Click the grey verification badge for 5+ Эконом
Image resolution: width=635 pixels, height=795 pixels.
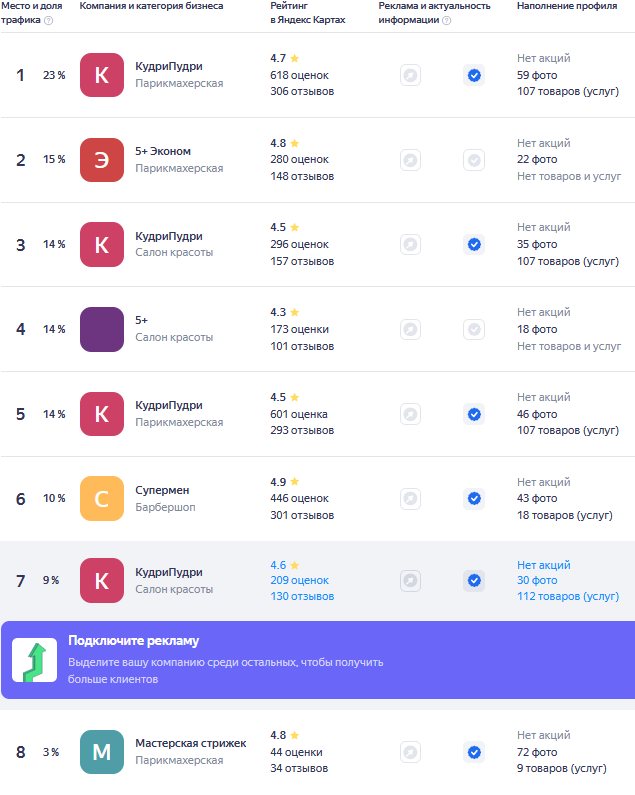[474, 160]
